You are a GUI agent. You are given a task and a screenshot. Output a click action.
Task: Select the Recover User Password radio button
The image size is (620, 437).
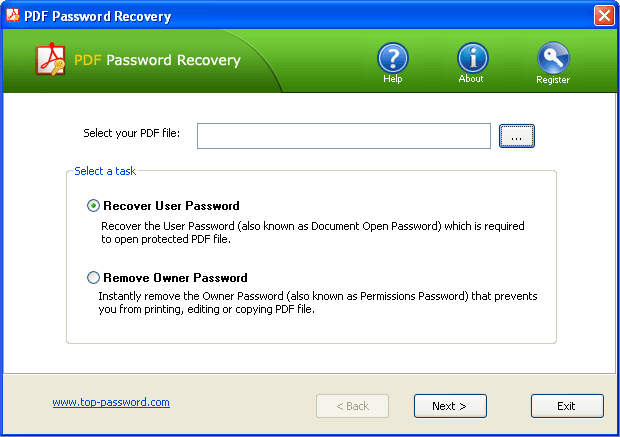point(94,206)
